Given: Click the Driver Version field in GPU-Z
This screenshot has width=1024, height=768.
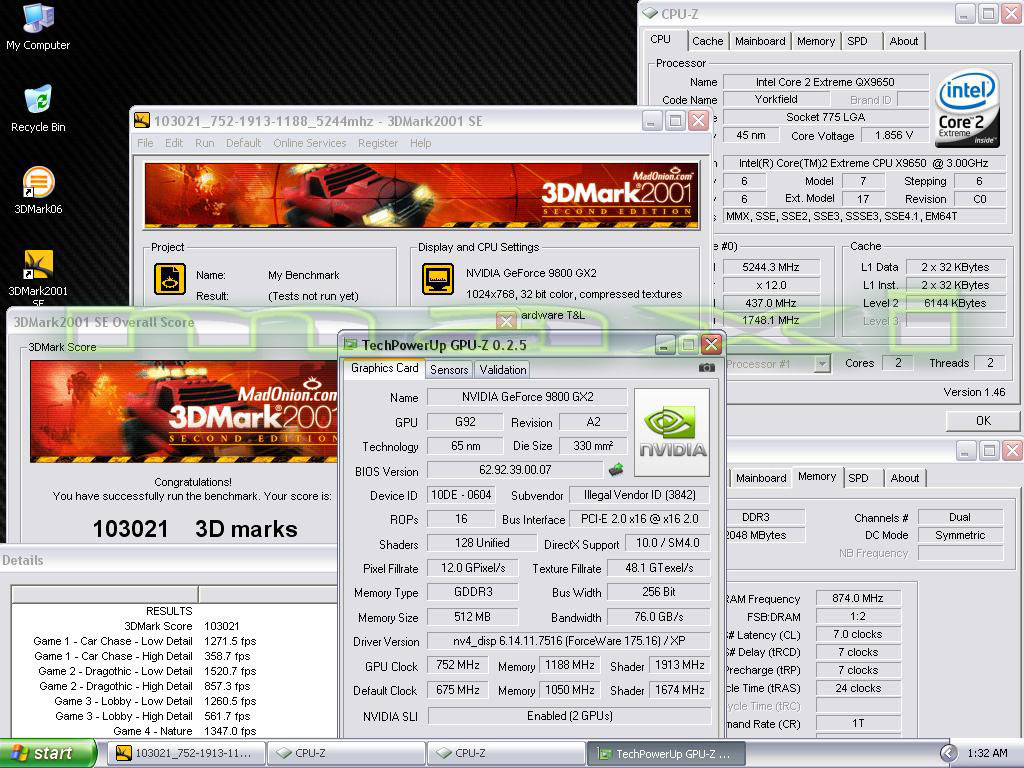Looking at the screenshot, I should point(569,641).
